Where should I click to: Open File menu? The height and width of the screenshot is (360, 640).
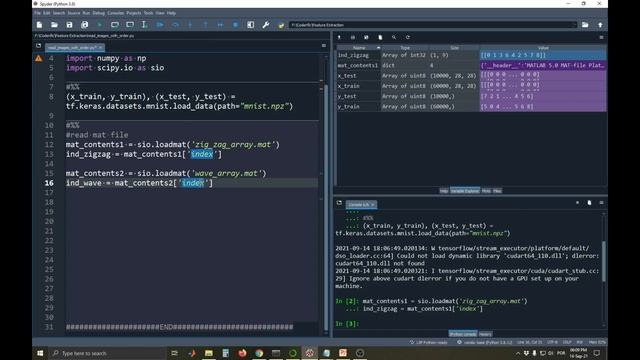pyautogui.click(x=38, y=13)
